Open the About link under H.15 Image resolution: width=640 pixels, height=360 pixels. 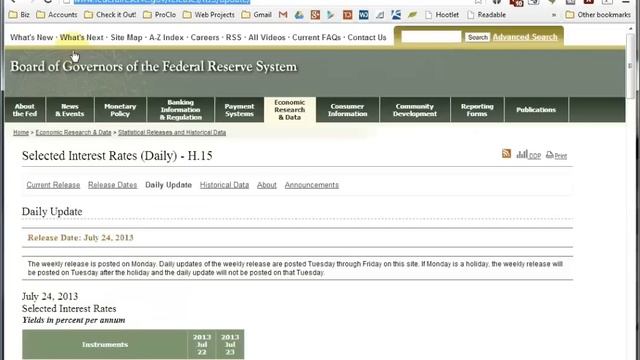point(267,185)
